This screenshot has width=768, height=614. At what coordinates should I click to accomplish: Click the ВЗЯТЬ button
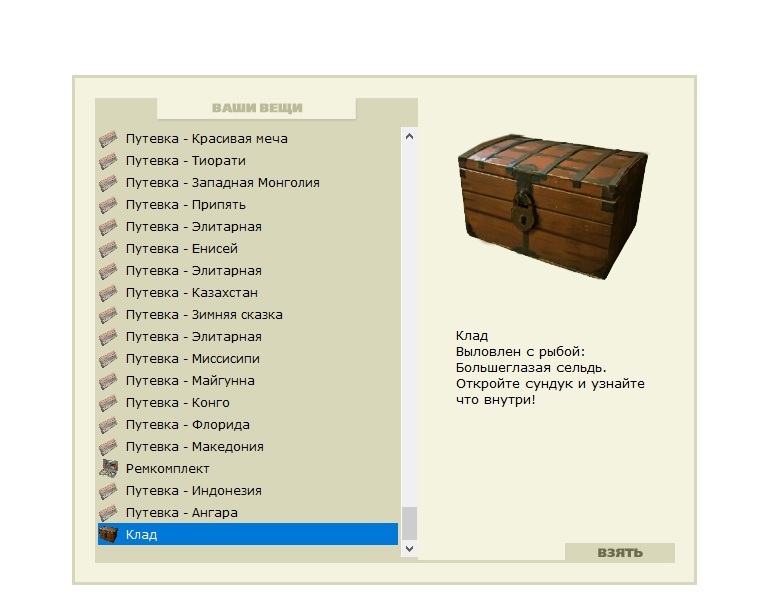click(x=620, y=553)
